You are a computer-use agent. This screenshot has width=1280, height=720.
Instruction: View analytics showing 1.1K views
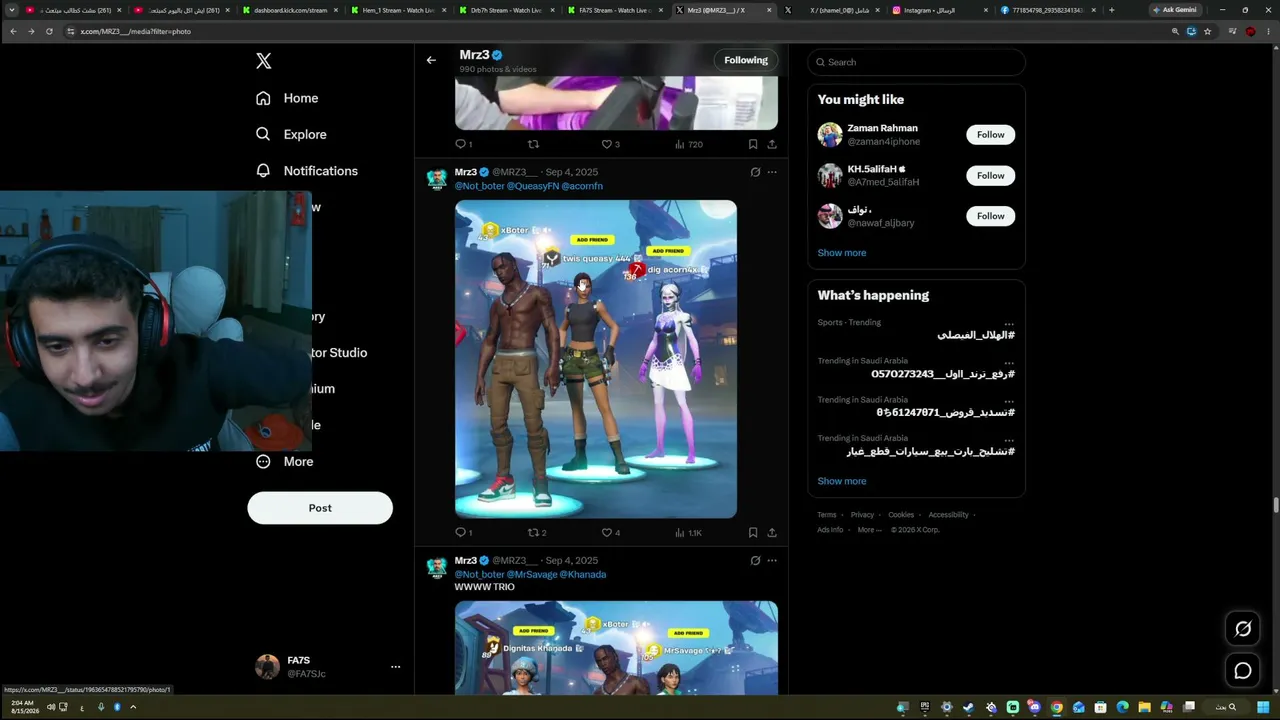click(x=688, y=533)
